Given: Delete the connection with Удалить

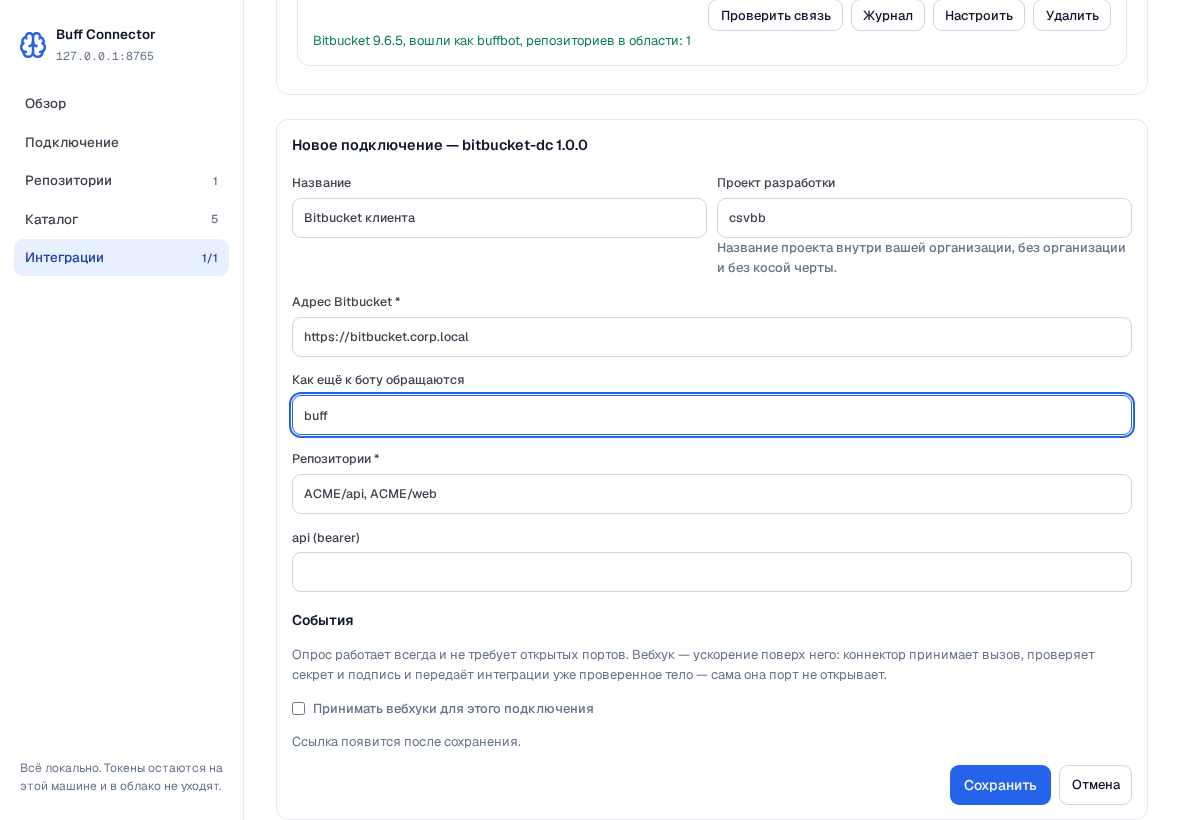Looking at the screenshot, I should [x=1072, y=15].
